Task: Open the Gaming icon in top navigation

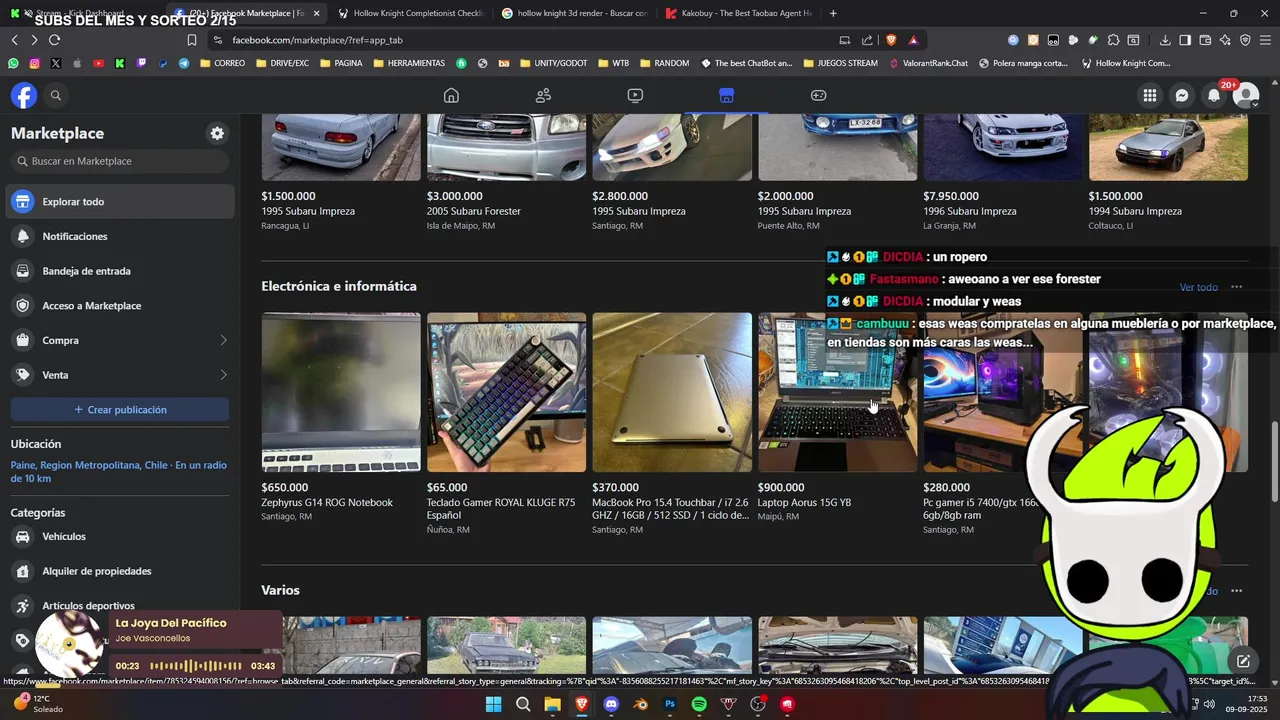Action: tap(818, 95)
